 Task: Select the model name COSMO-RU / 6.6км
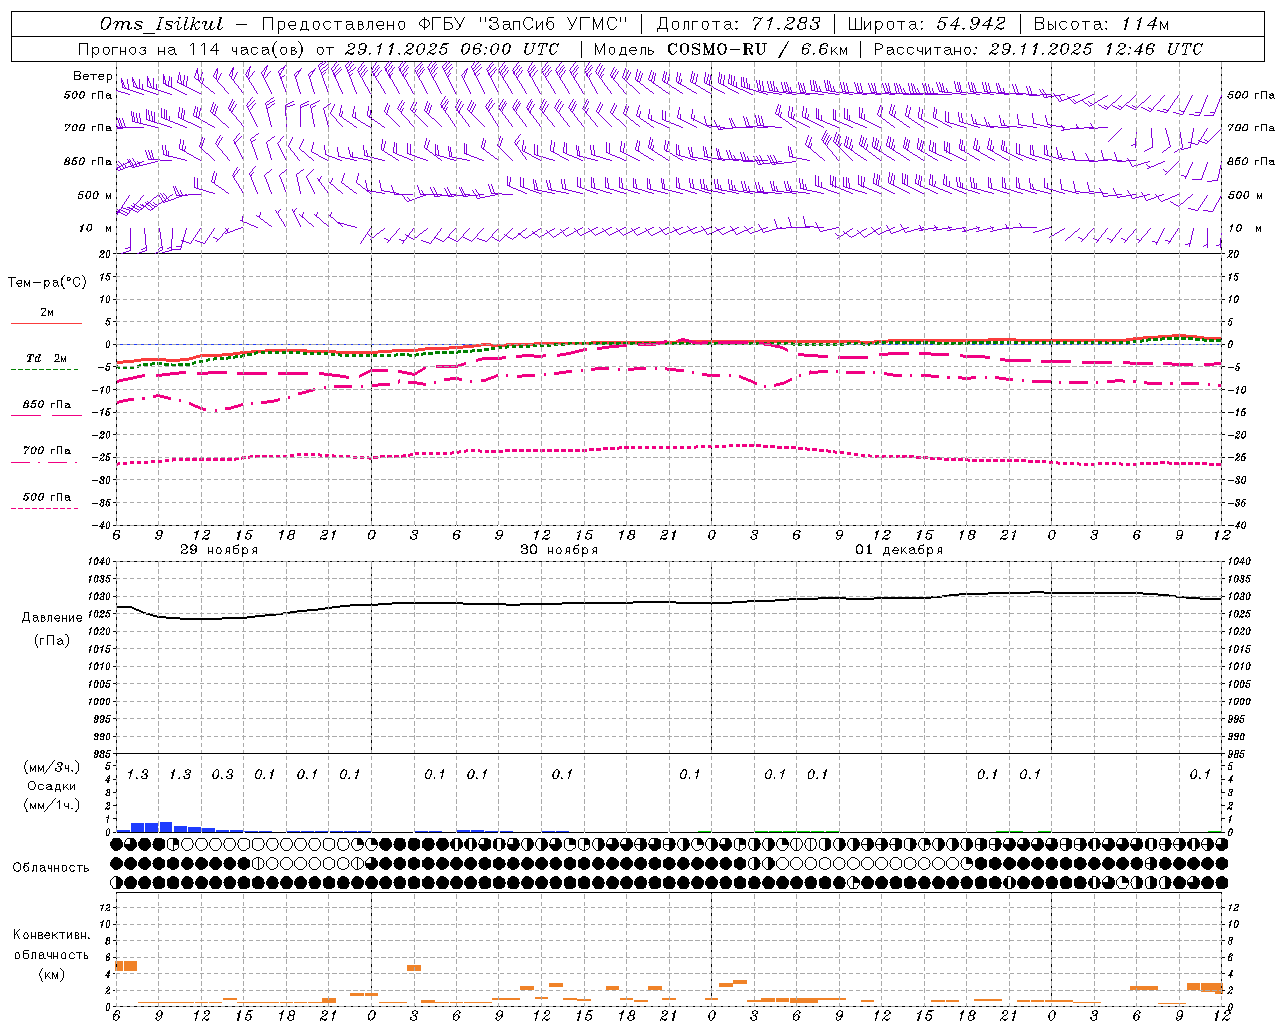pos(757,49)
